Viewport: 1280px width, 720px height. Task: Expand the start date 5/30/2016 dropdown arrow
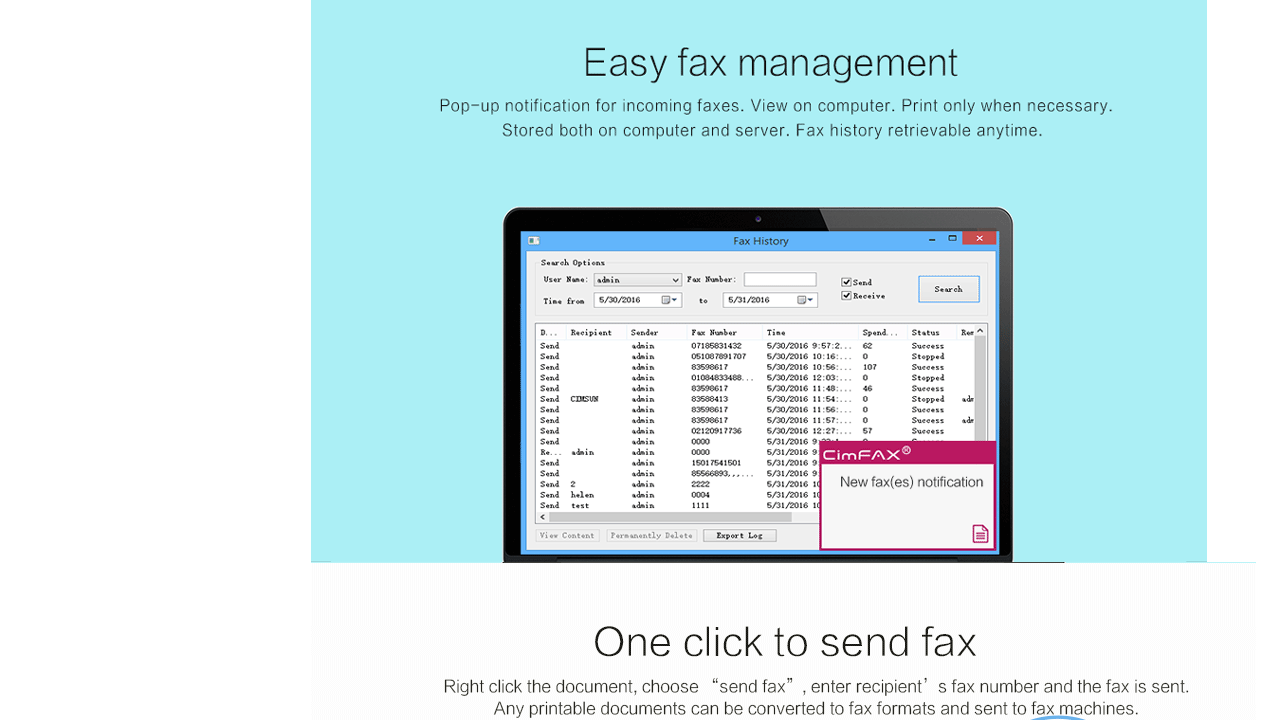tap(675, 299)
